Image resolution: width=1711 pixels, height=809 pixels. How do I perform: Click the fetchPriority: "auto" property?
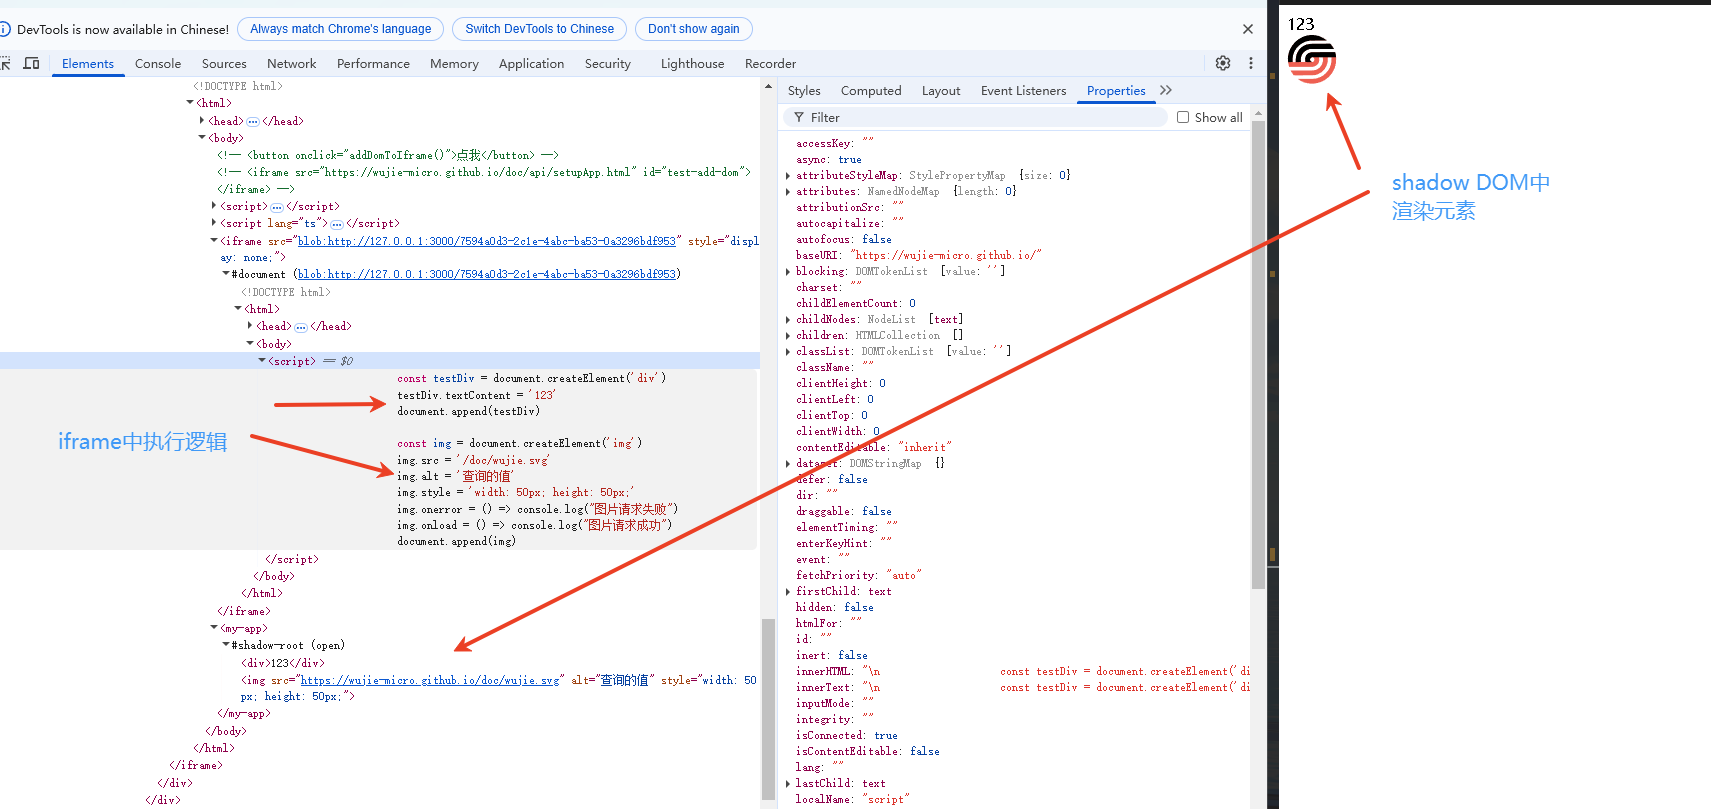[859, 575]
